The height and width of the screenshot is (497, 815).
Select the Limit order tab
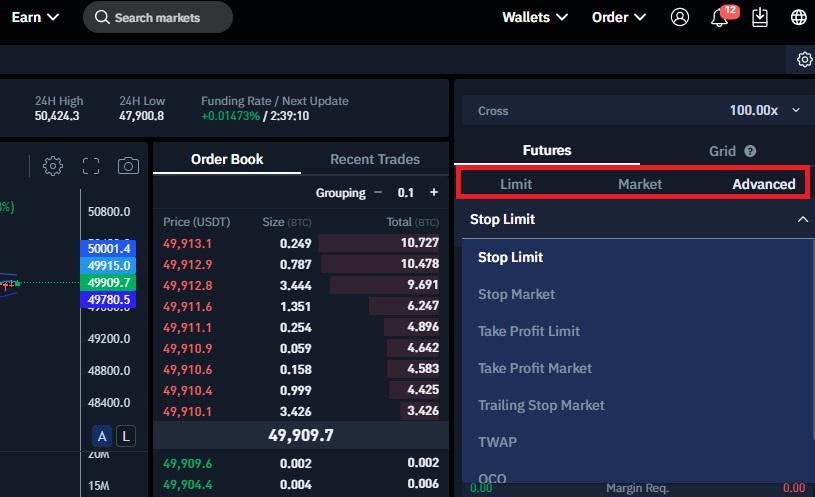(516, 184)
